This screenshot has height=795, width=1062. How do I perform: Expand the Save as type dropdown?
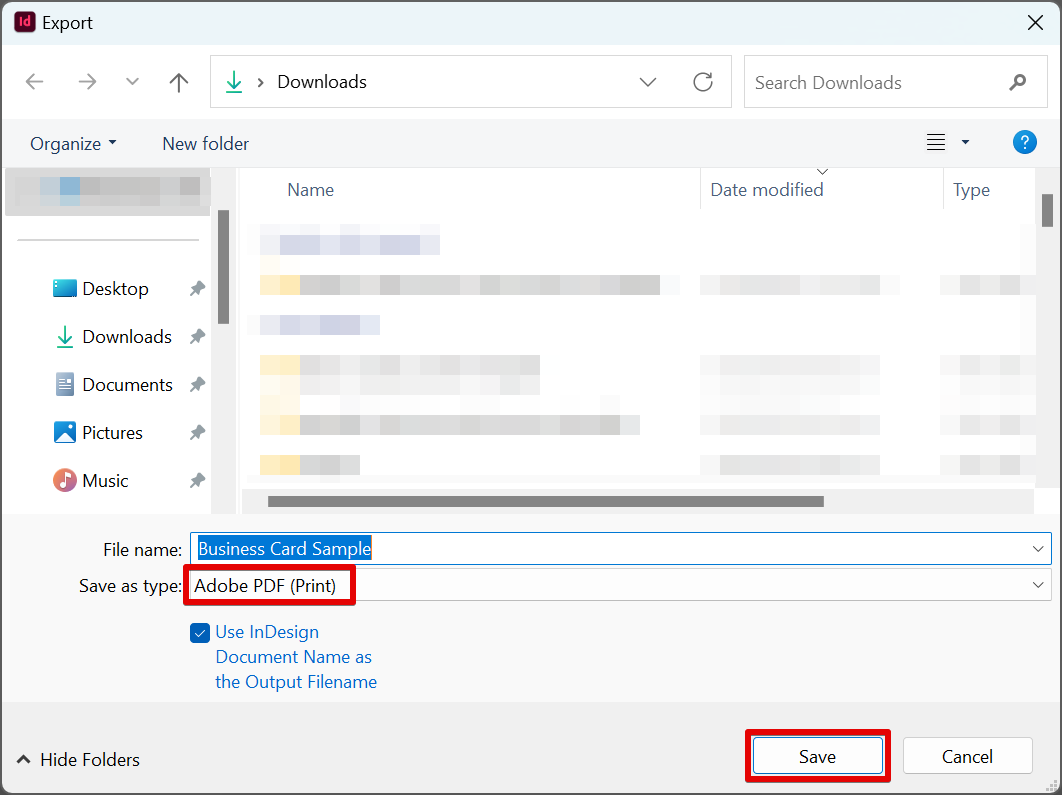point(1038,585)
